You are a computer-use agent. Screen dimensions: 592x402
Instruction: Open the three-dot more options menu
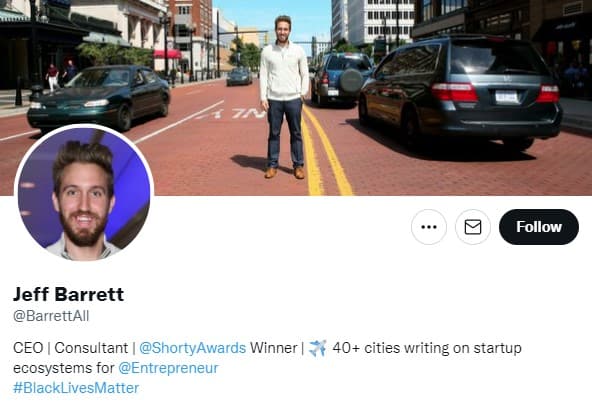(x=429, y=227)
